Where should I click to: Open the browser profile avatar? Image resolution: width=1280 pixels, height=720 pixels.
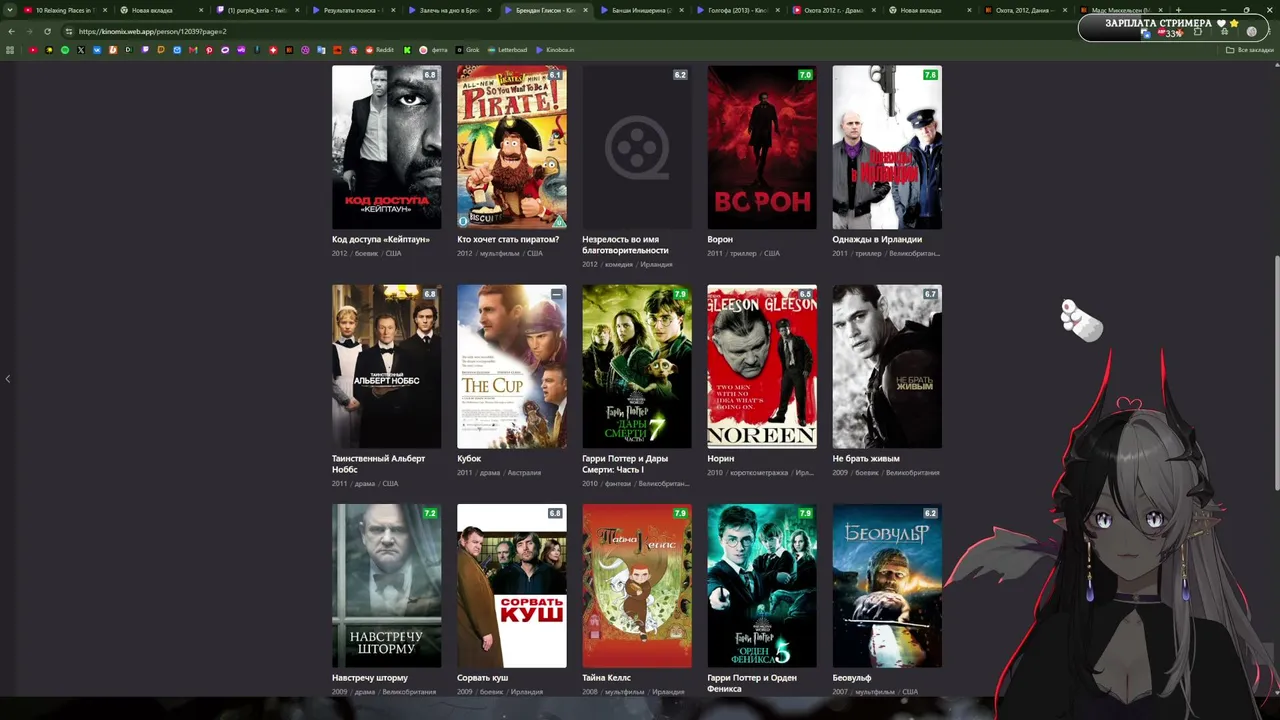(x=1251, y=31)
